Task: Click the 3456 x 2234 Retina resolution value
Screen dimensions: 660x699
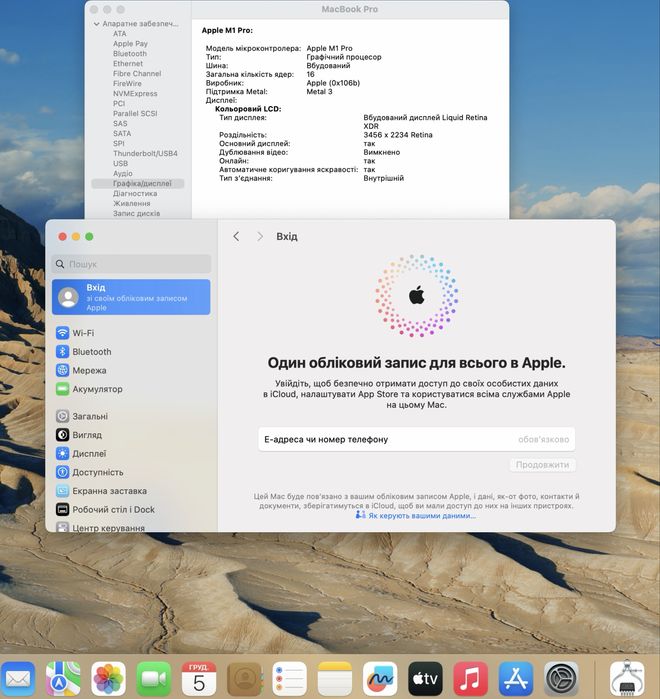Action: pos(398,135)
